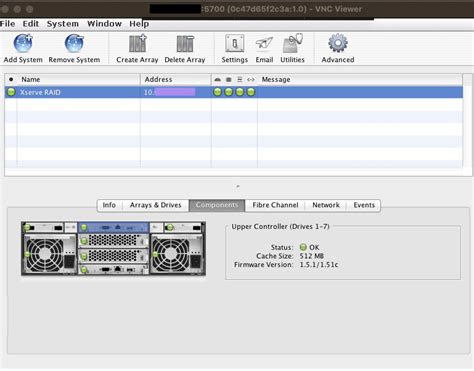Open the System menu

(x=63, y=24)
